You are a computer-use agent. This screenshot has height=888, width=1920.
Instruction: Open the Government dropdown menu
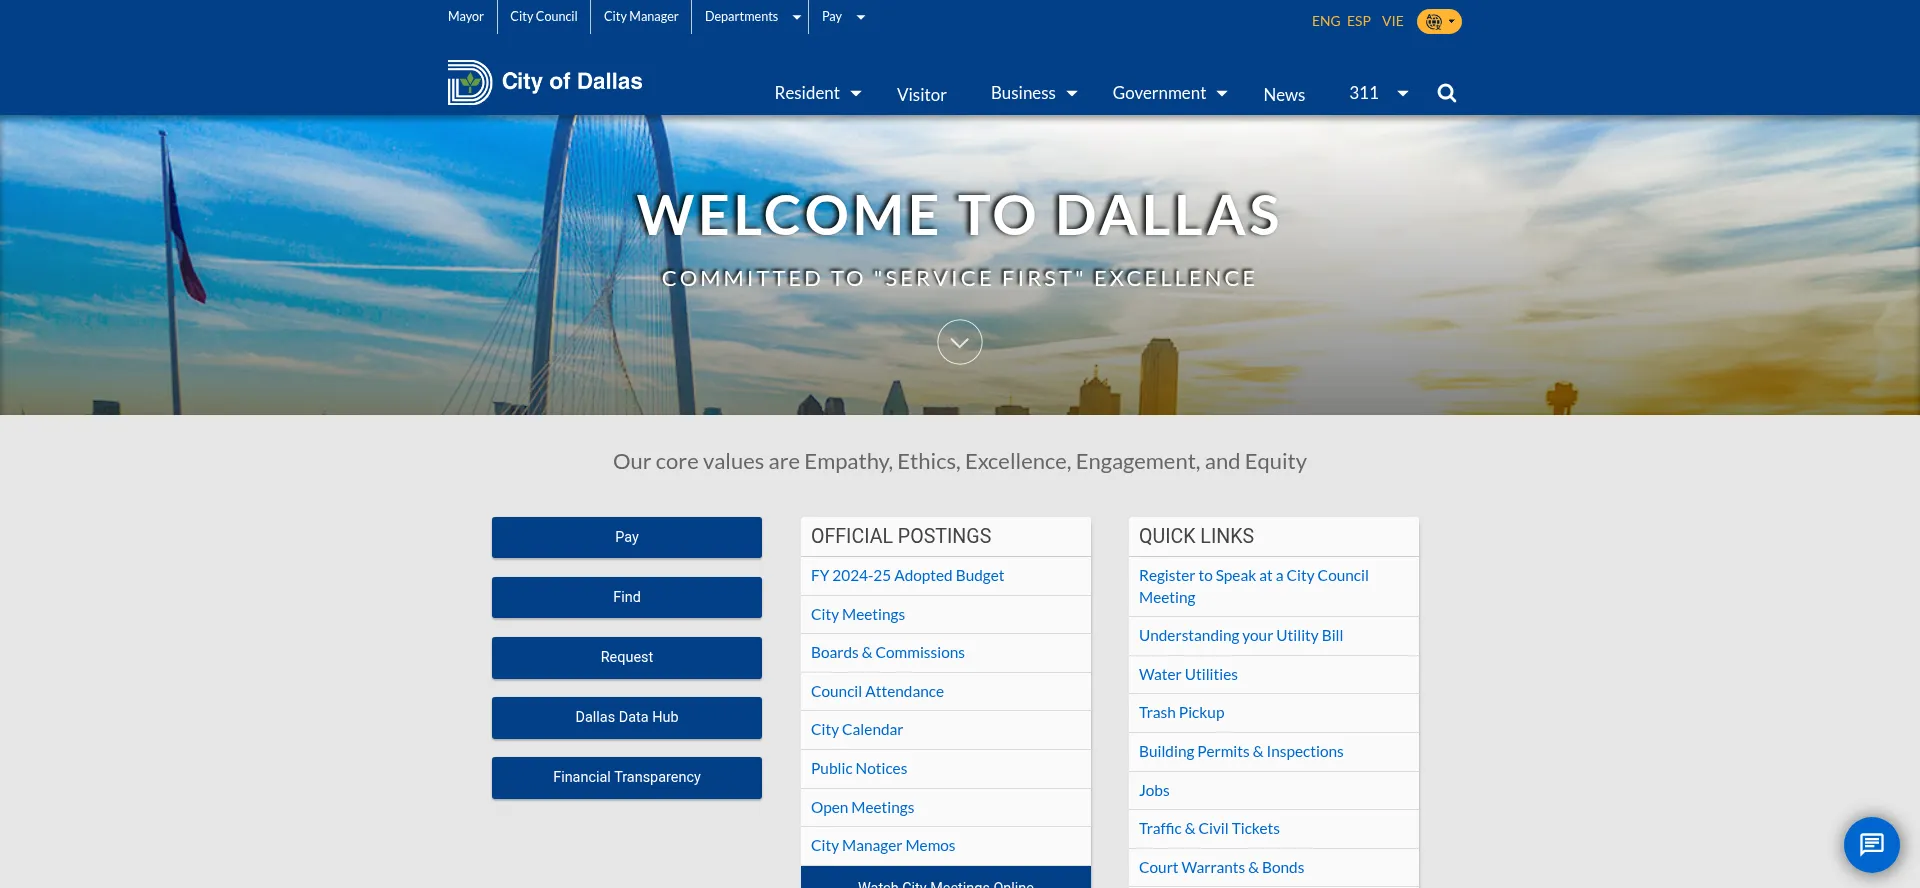point(1169,93)
